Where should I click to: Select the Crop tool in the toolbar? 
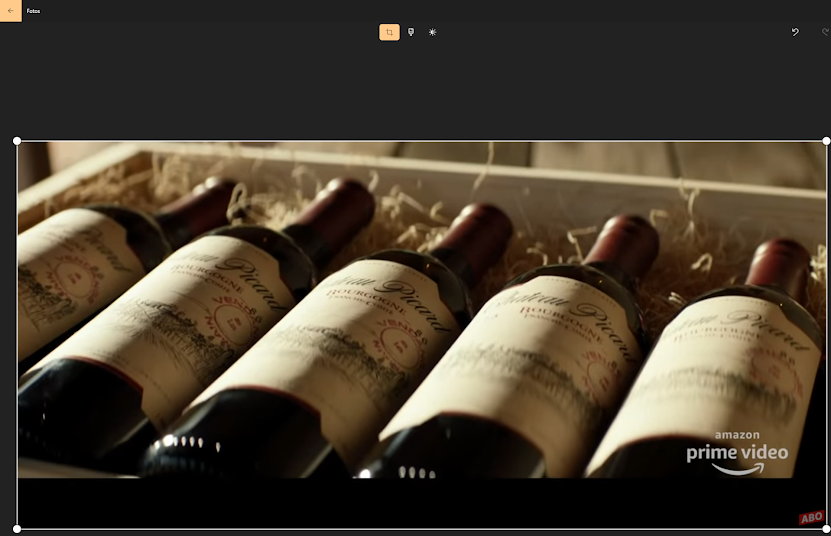[x=389, y=32]
